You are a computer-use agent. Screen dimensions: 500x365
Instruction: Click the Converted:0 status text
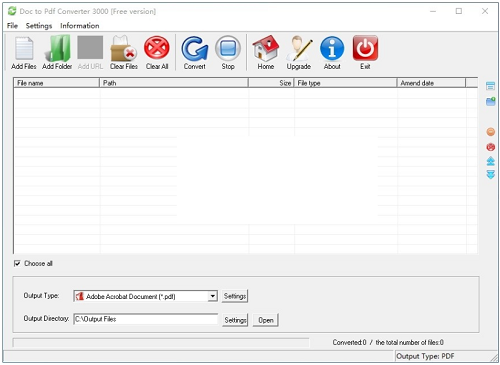pyautogui.click(x=349, y=342)
